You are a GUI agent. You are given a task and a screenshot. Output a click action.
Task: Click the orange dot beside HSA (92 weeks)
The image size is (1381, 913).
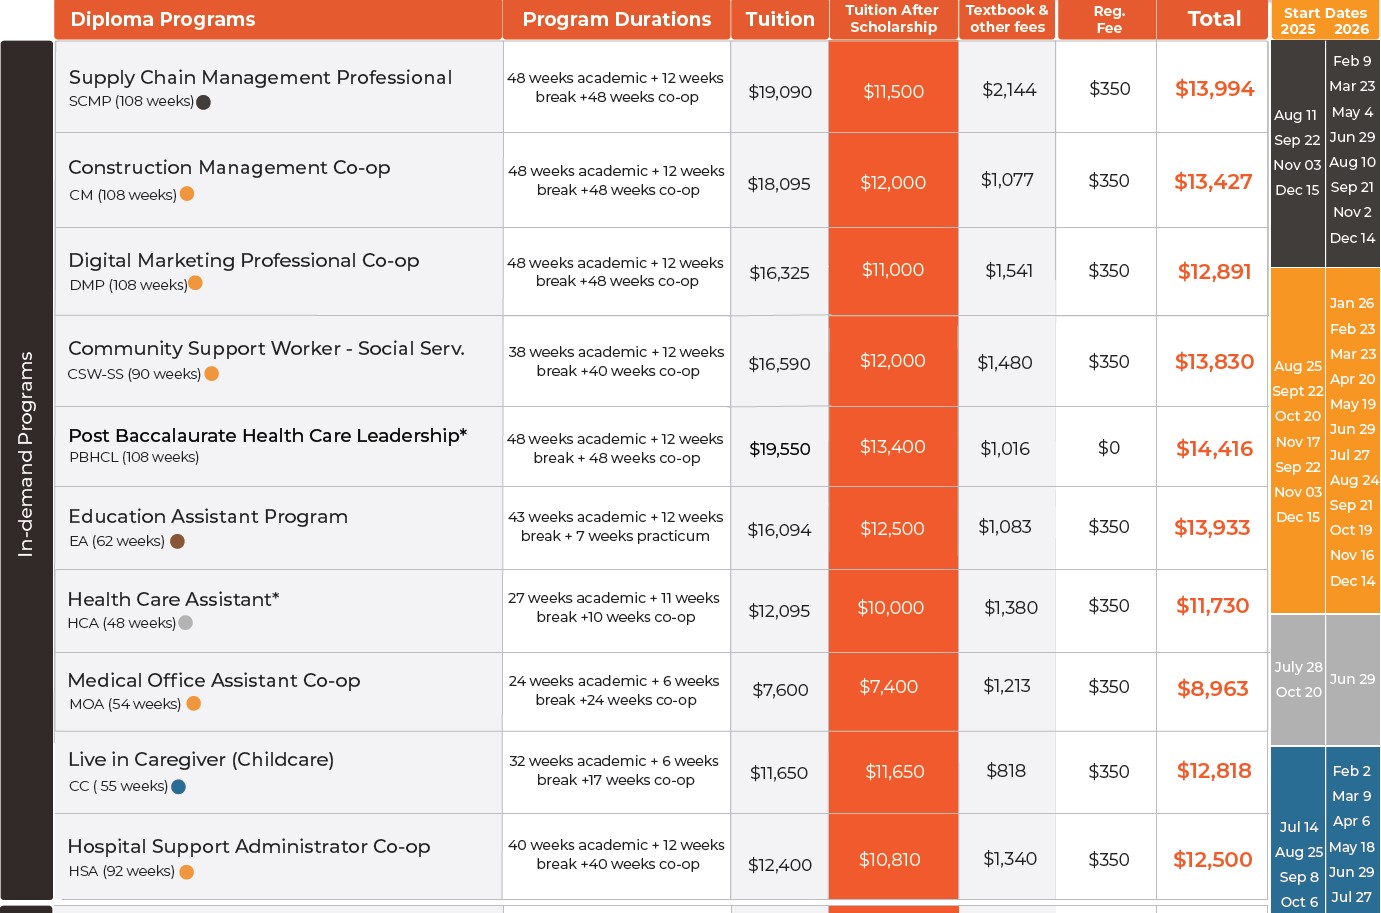click(187, 872)
